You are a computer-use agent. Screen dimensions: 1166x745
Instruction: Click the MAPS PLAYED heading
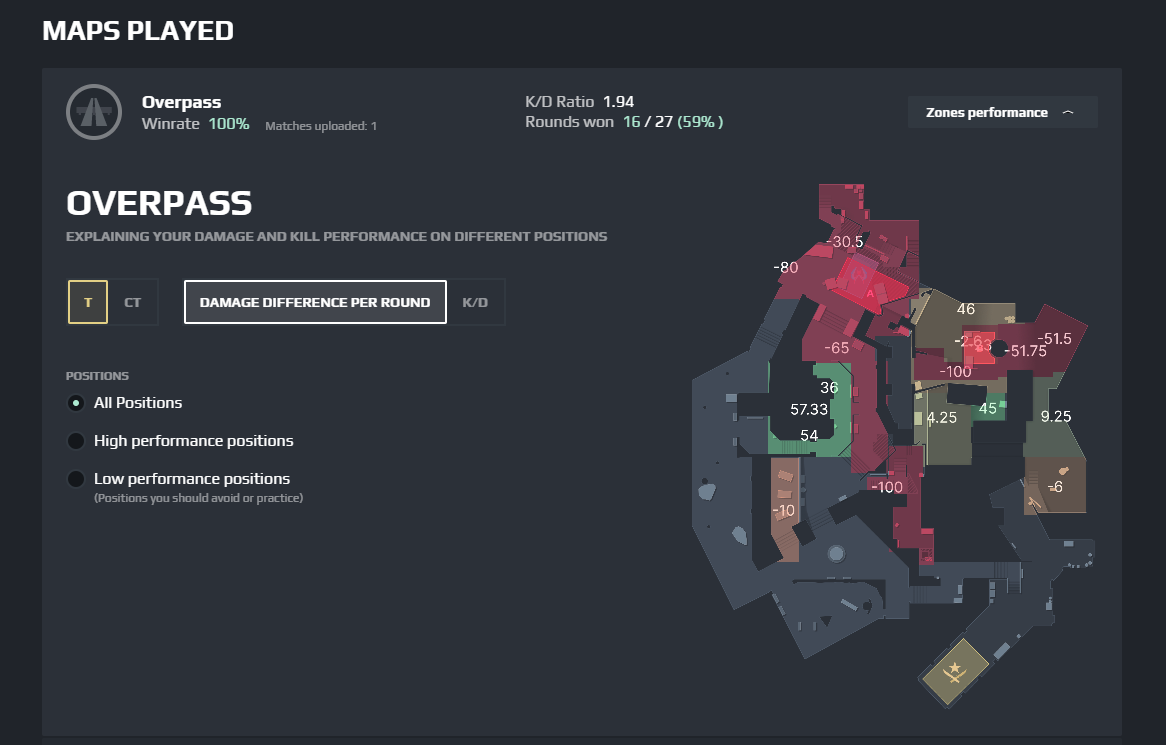(x=138, y=30)
